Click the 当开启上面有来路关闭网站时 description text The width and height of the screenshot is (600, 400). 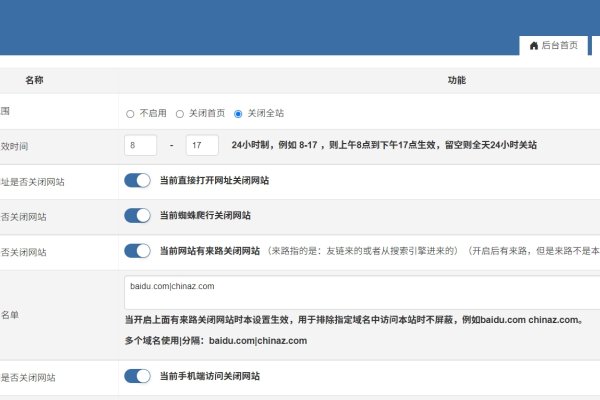coord(354,320)
